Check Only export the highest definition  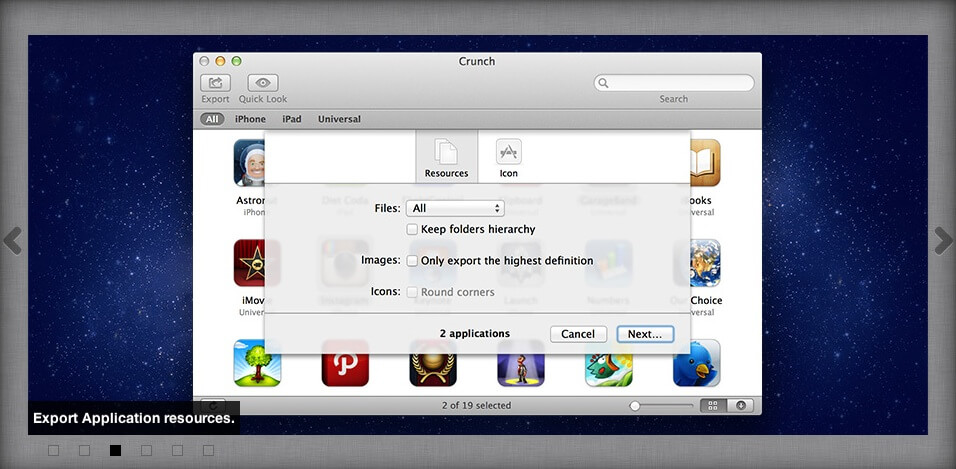[x=412, y=260]
